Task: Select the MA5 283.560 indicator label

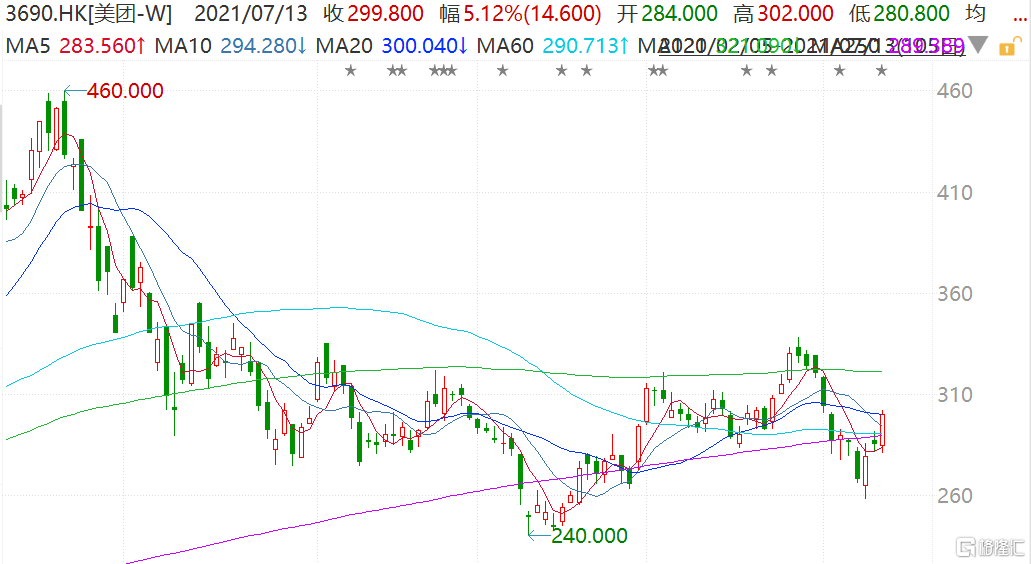Action: (76, 46)
